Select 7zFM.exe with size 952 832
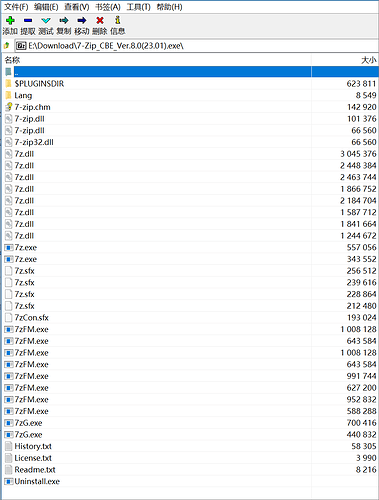 [191, 399]
